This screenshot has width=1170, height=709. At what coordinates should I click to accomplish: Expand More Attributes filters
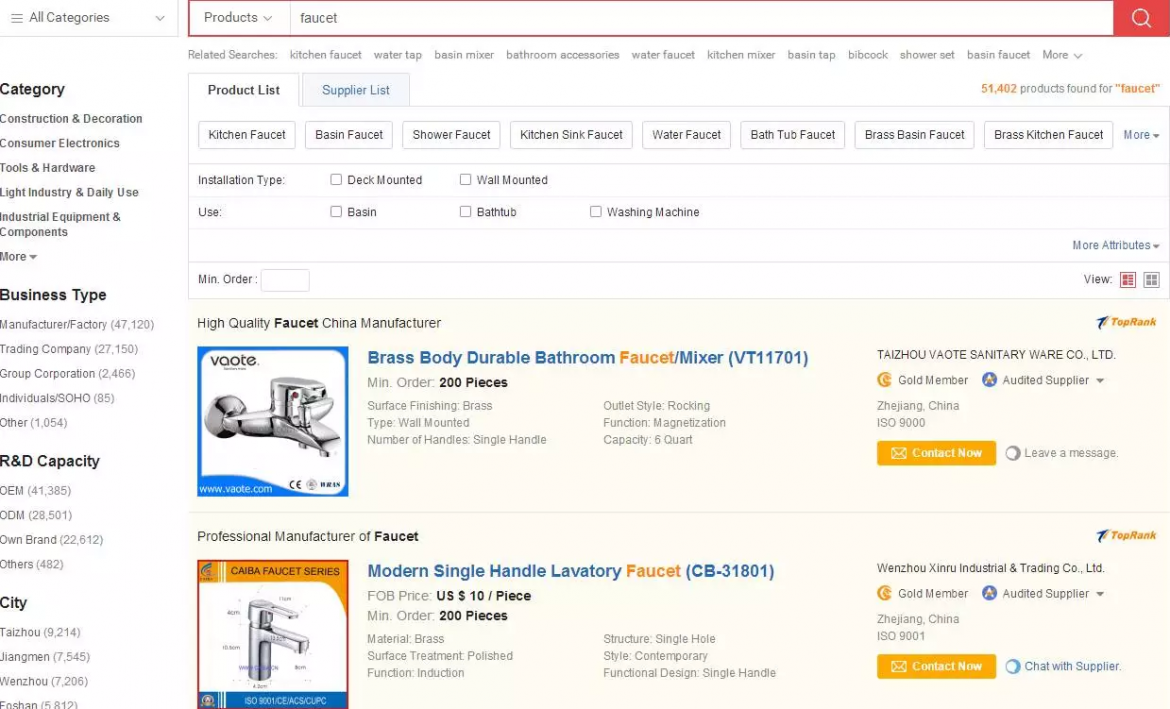(1115, 245)
